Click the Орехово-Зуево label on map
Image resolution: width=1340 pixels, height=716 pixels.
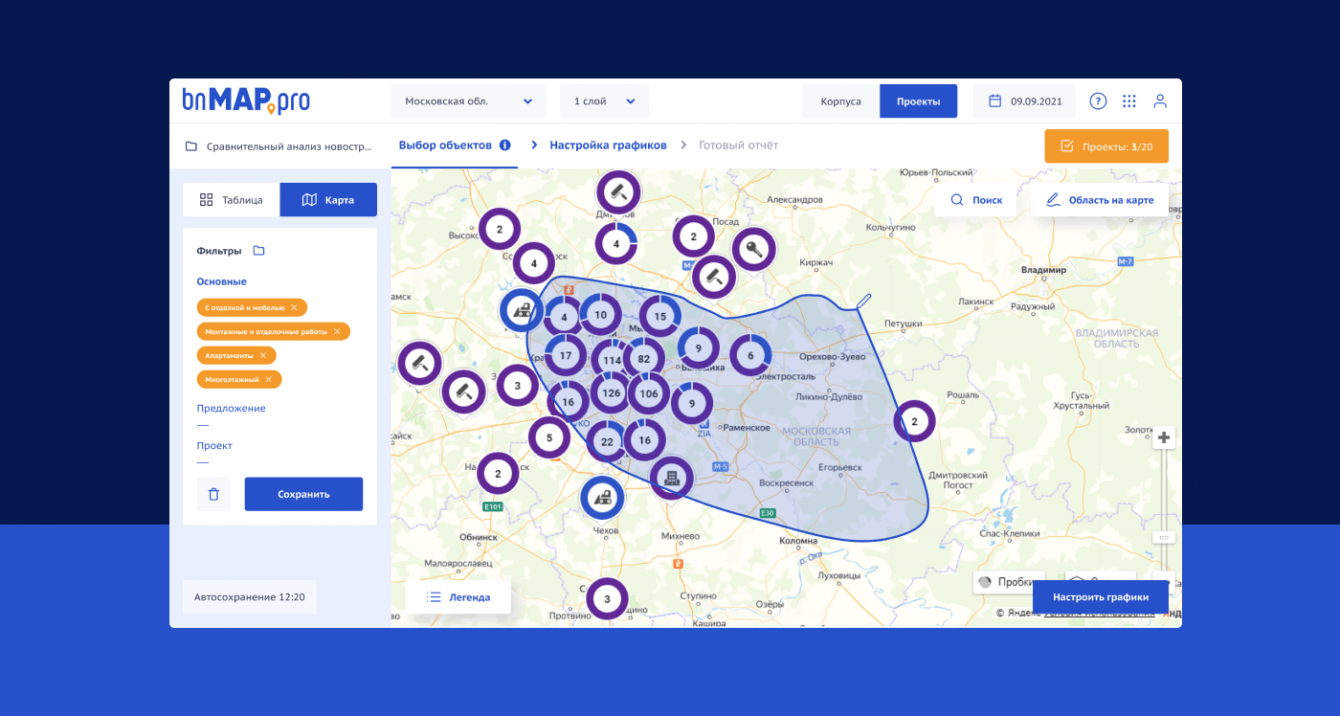[831, 356]
